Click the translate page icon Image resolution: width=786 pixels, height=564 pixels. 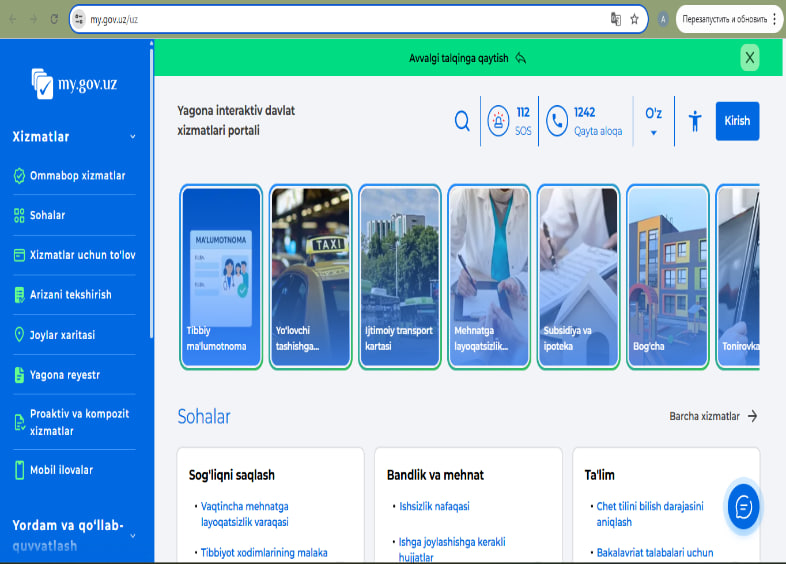616,19
